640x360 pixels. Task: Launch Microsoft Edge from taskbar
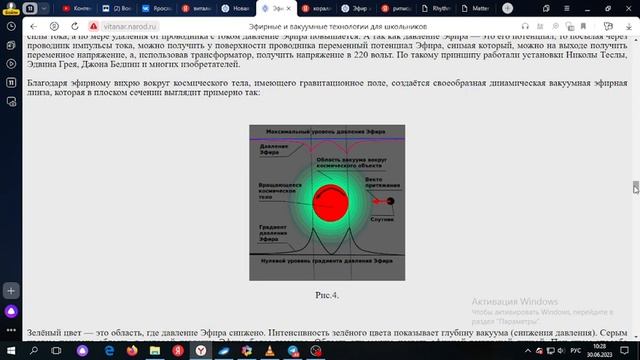[109, 351]
